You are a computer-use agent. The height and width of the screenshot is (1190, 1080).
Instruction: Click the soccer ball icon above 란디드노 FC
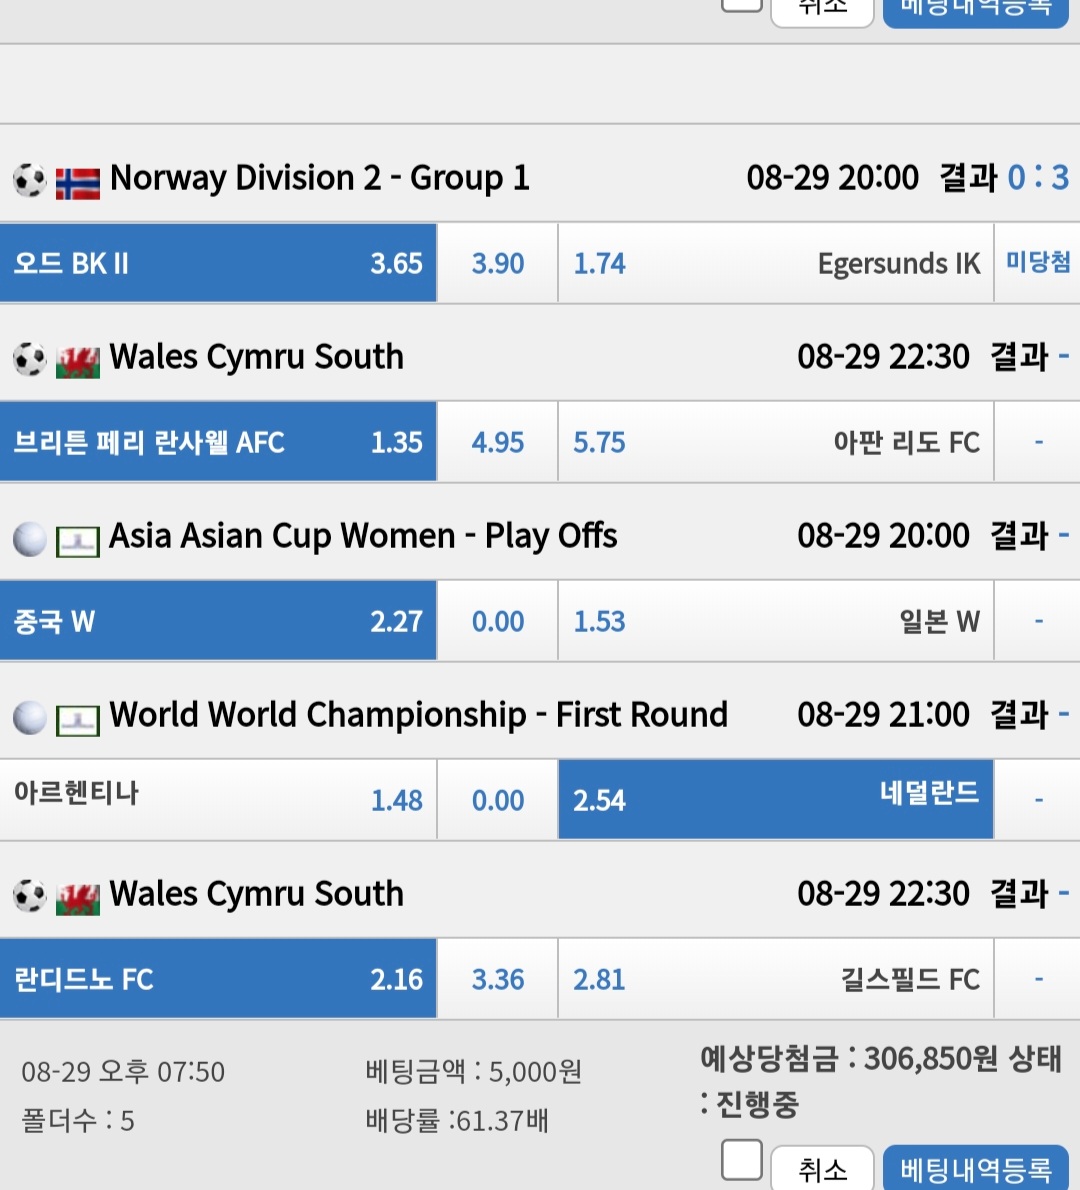[30, 896]
